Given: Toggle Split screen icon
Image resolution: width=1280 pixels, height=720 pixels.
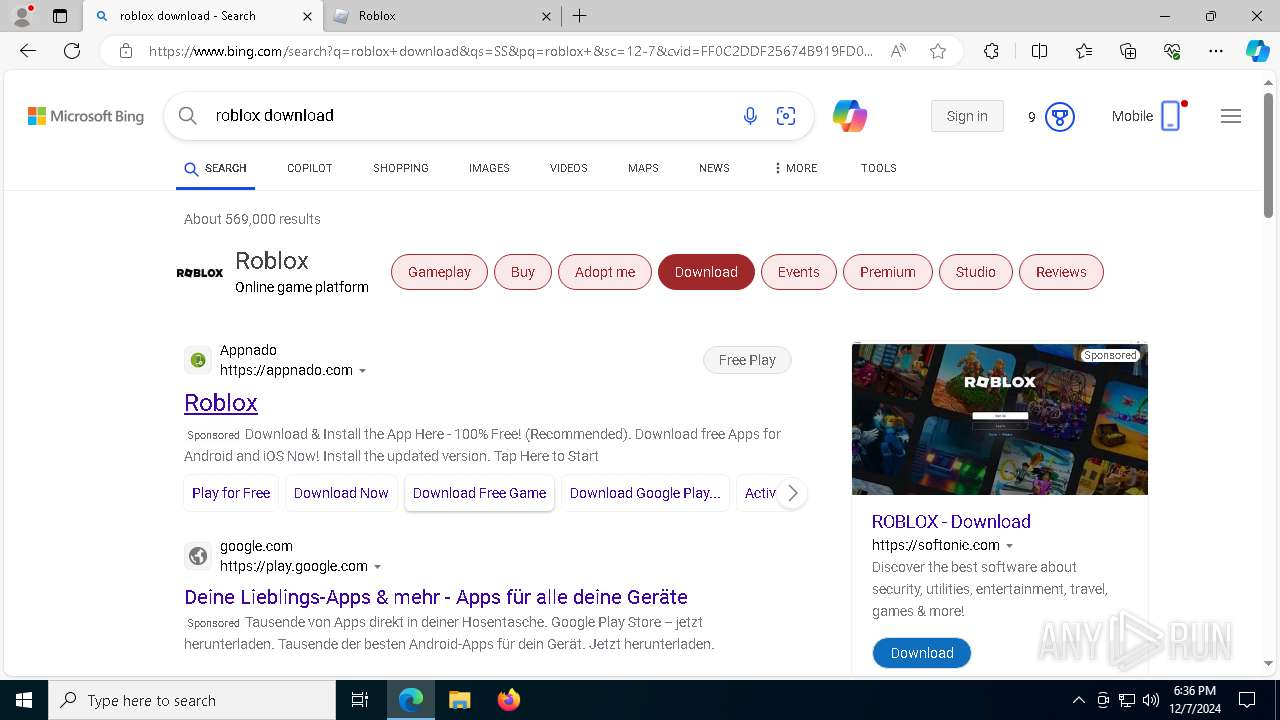Looking at the screenshot, I should [1039, 51].
